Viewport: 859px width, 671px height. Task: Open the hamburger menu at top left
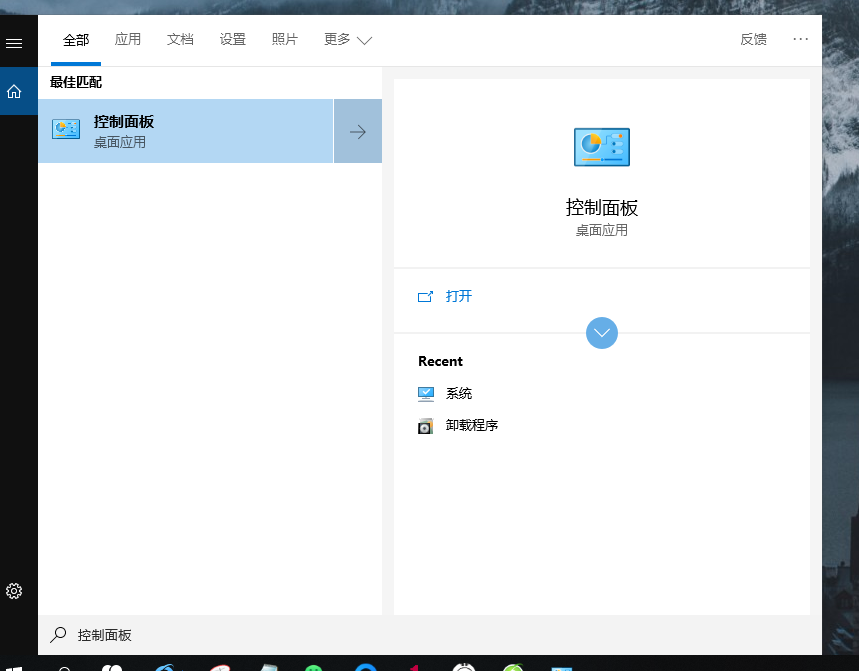(14, 42)
